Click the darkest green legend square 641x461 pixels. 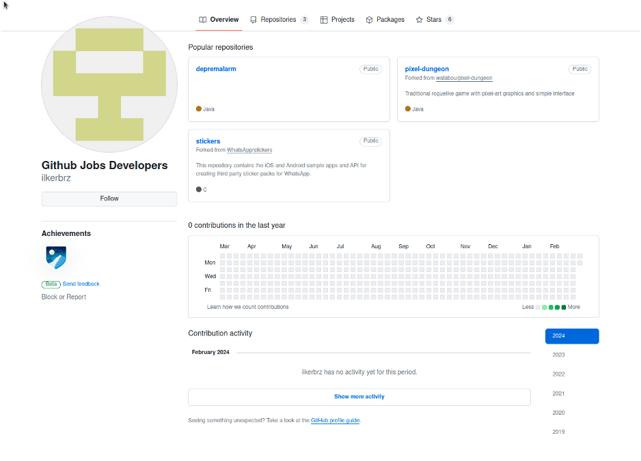[x=564, y=307]
